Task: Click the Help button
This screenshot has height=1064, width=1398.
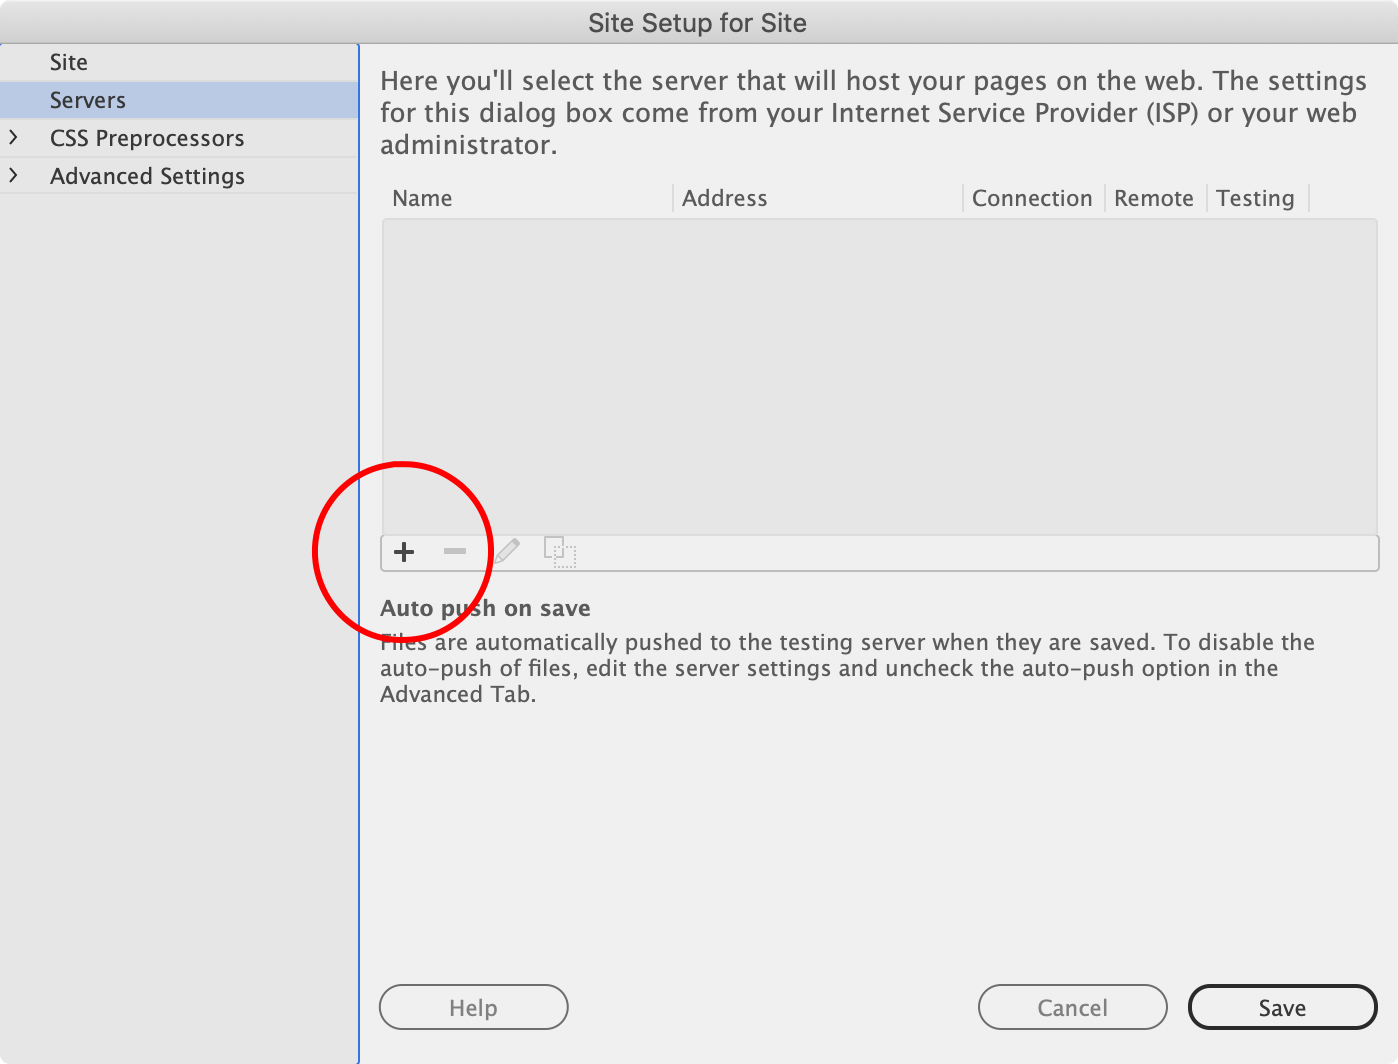Action: pos(473,1007)
